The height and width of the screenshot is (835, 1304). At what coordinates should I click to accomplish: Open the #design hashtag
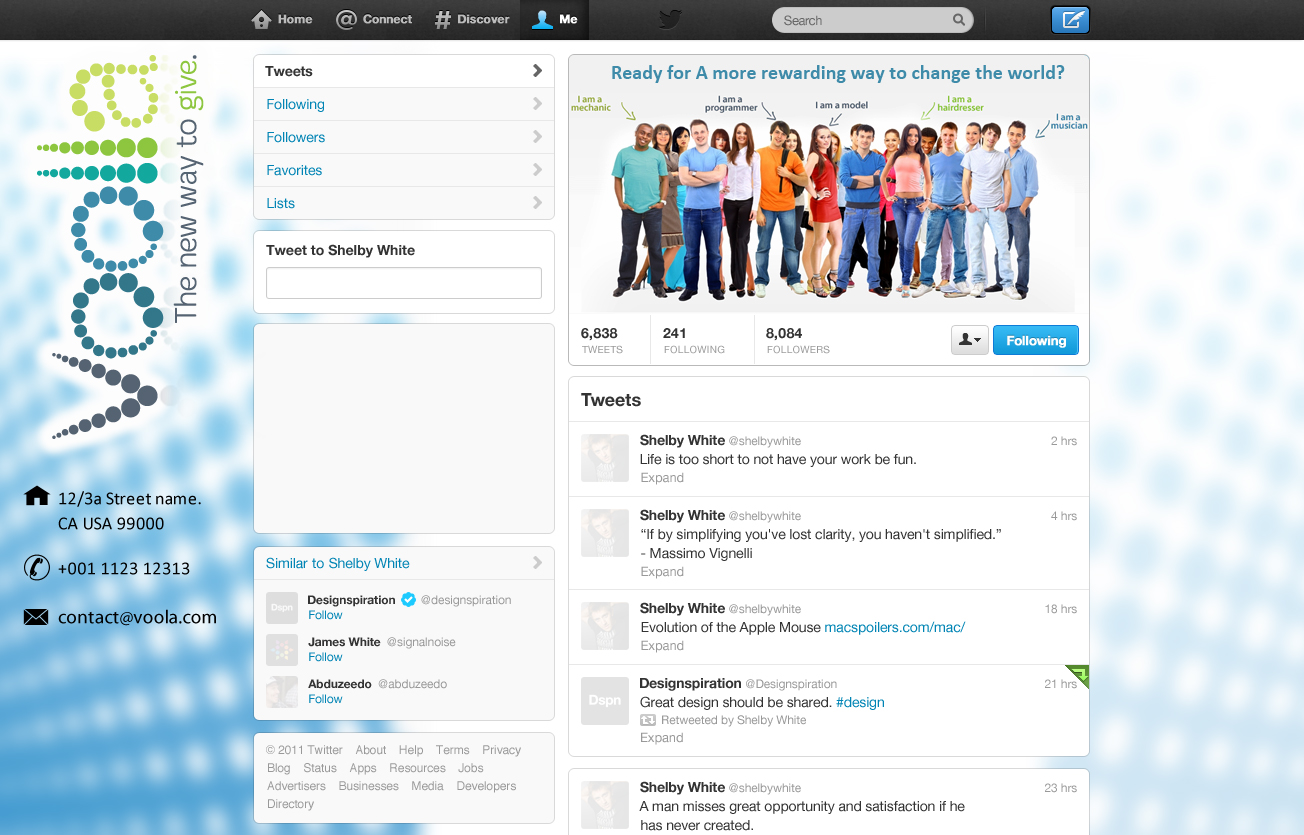pos(860,702)
